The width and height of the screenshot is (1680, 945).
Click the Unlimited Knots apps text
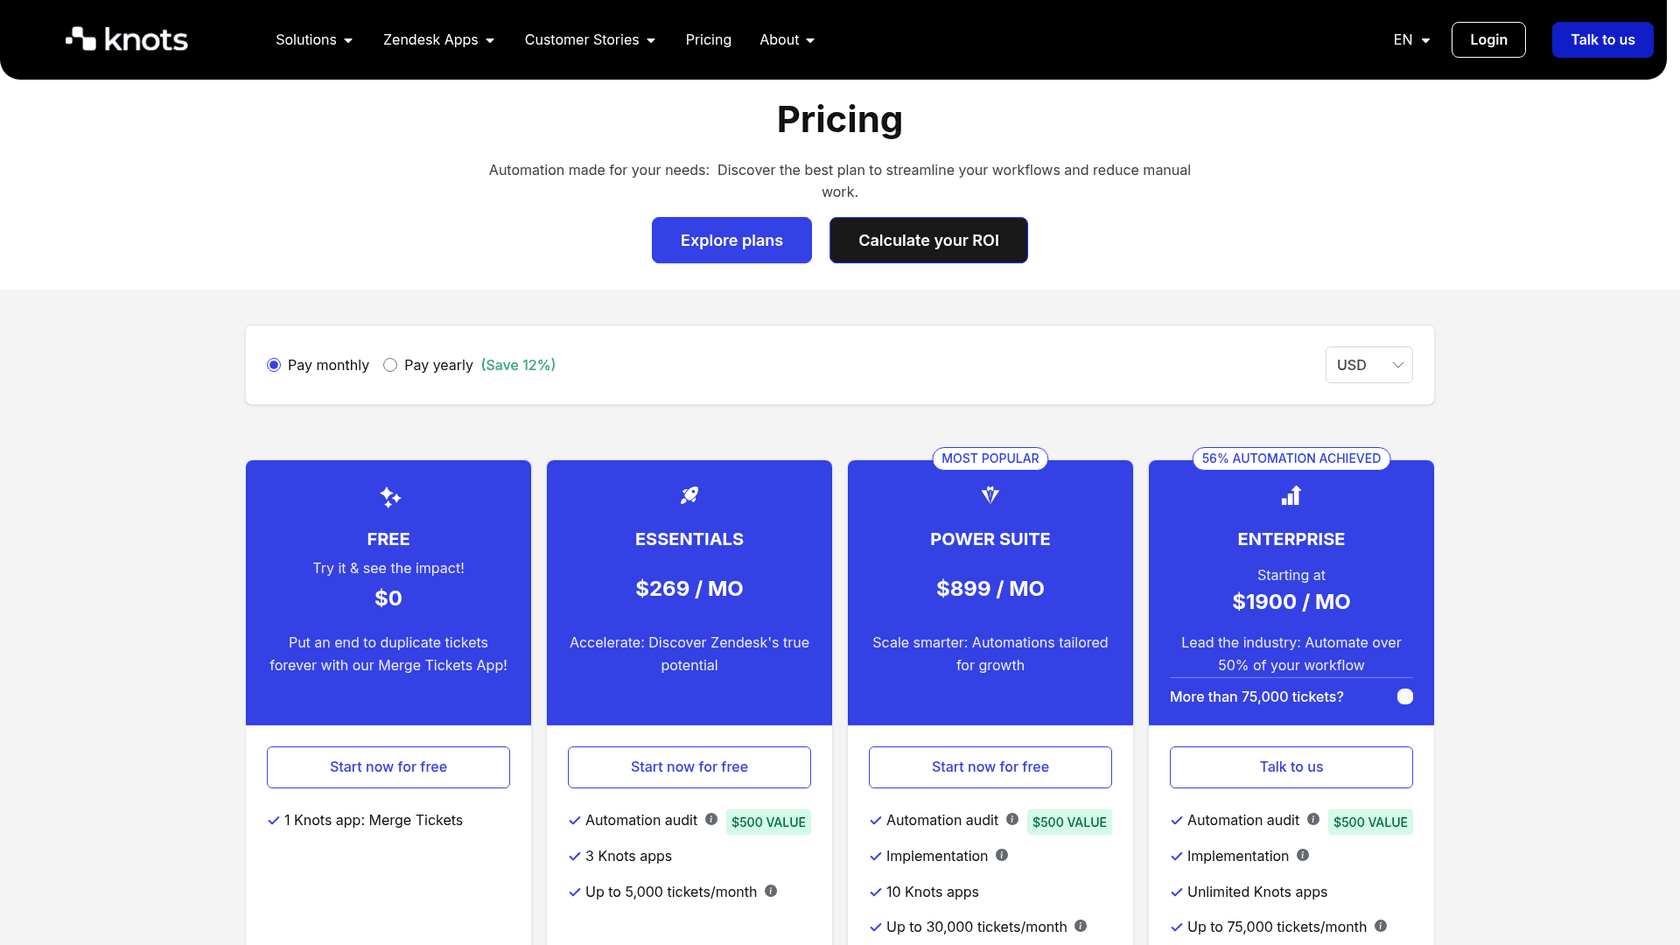point(1257,892)
